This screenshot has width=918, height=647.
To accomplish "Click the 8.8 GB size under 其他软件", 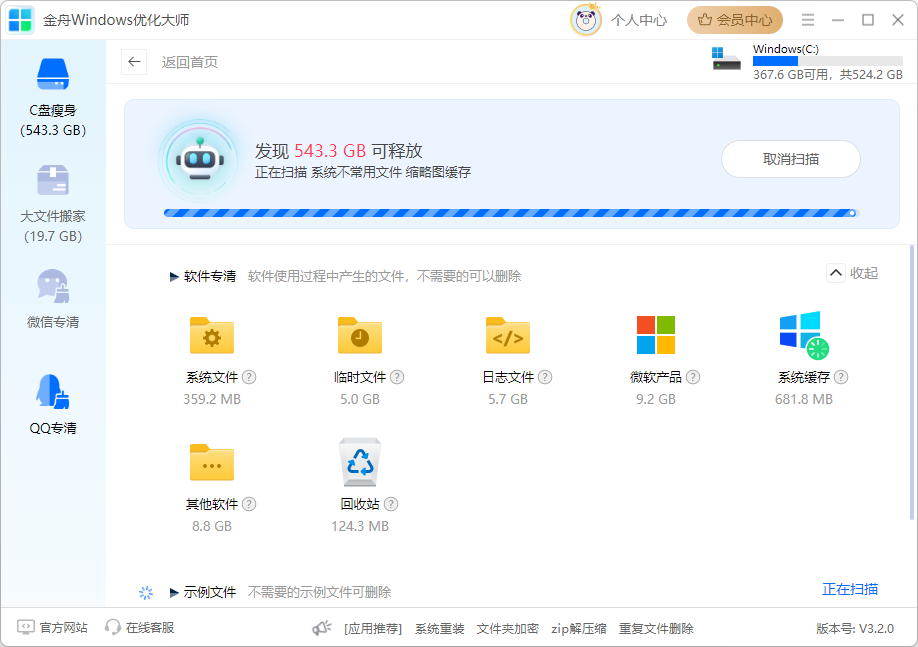I will coord(212,526).
